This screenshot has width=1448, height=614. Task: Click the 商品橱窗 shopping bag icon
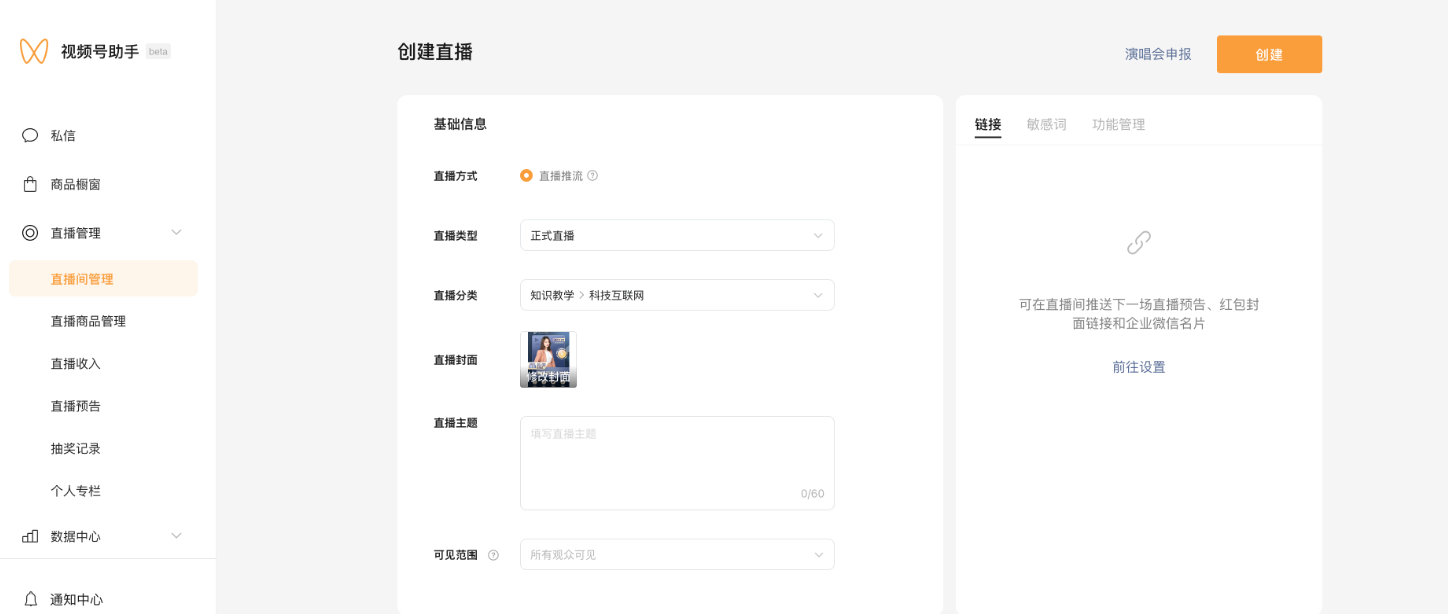(30, 184)
